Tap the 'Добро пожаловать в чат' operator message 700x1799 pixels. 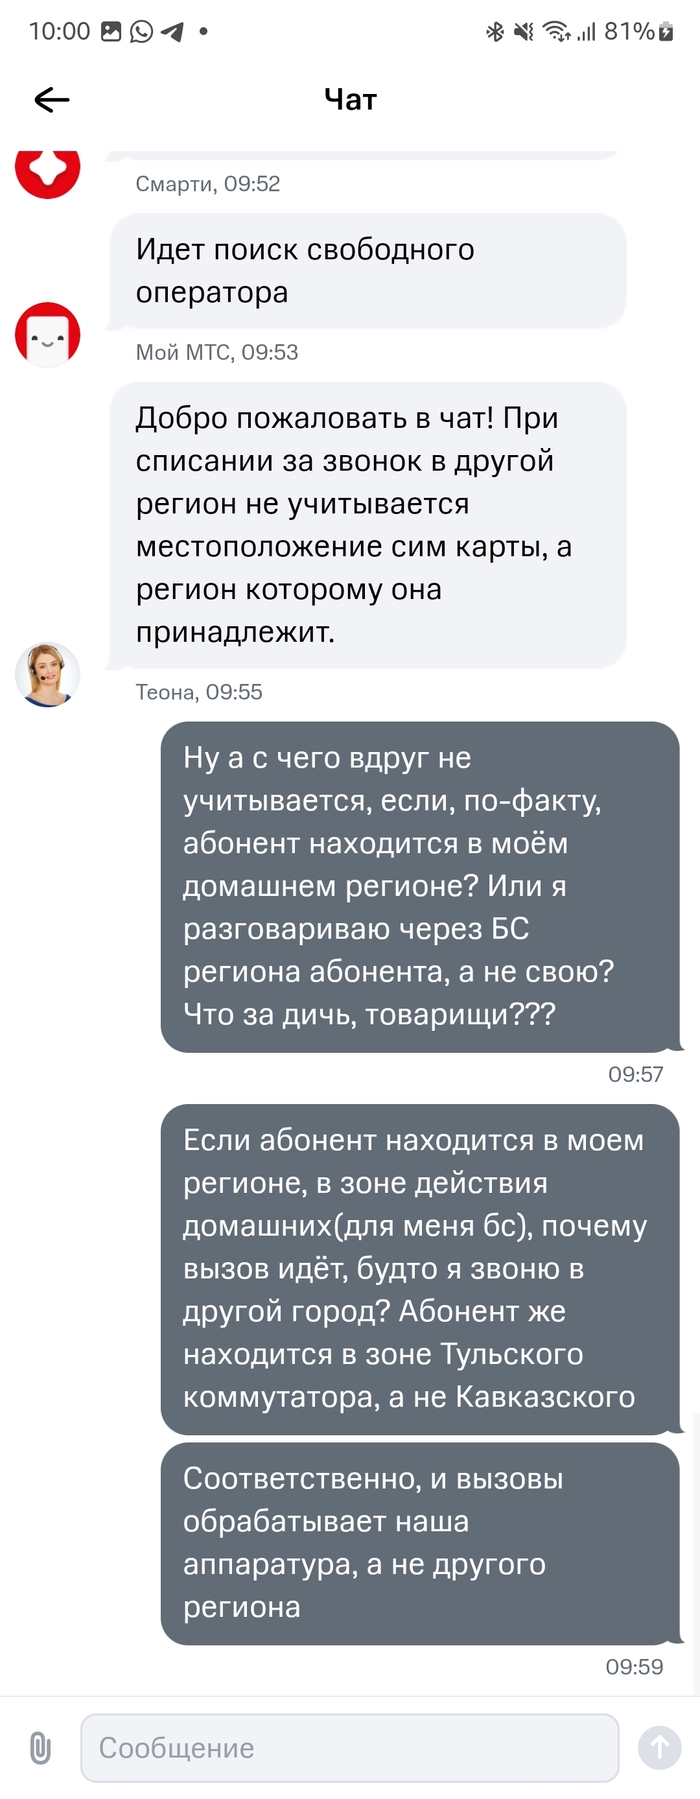pyautogui.click(x=367, y=525)
